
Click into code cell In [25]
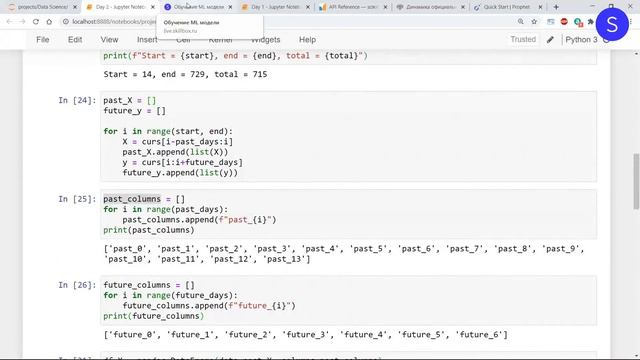pos(349,214)
